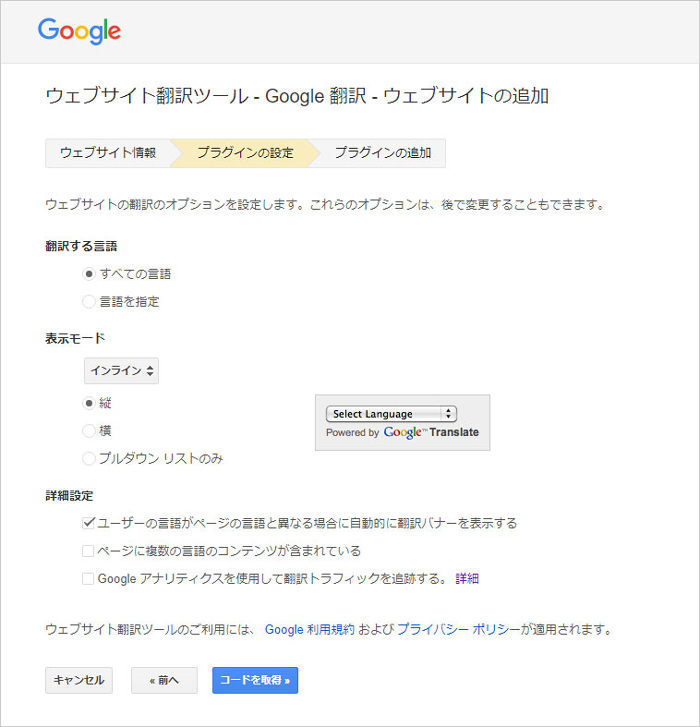The height and width of the screenshot is (727, 700).
Task: Choose the 横 layout option
Action: pyautogui.click(x=89, y=431)
